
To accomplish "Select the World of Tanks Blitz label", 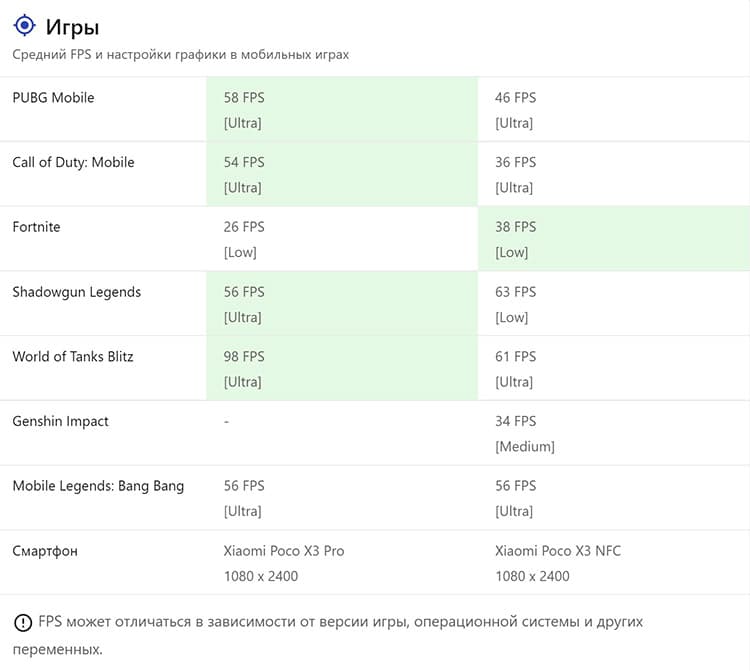I will pos(73,356).
